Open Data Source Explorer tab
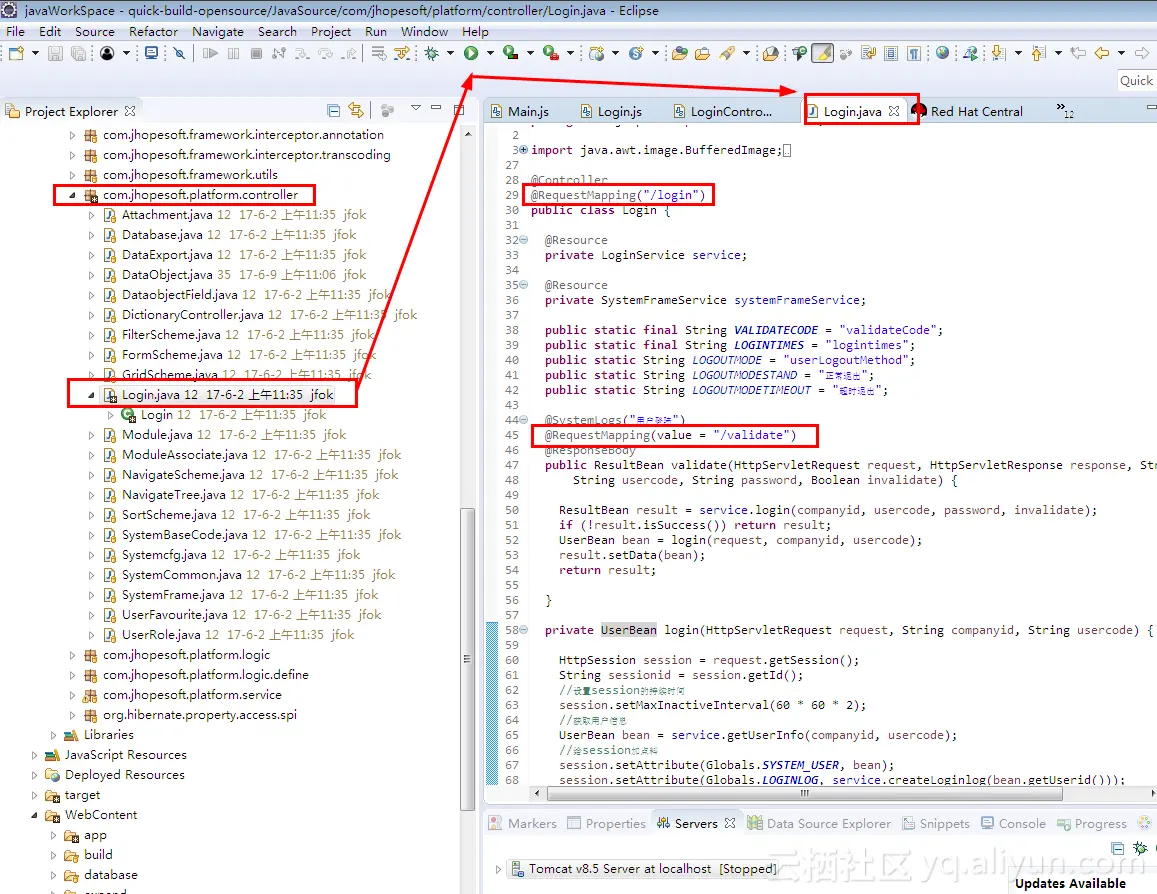 tap(818, 823)
